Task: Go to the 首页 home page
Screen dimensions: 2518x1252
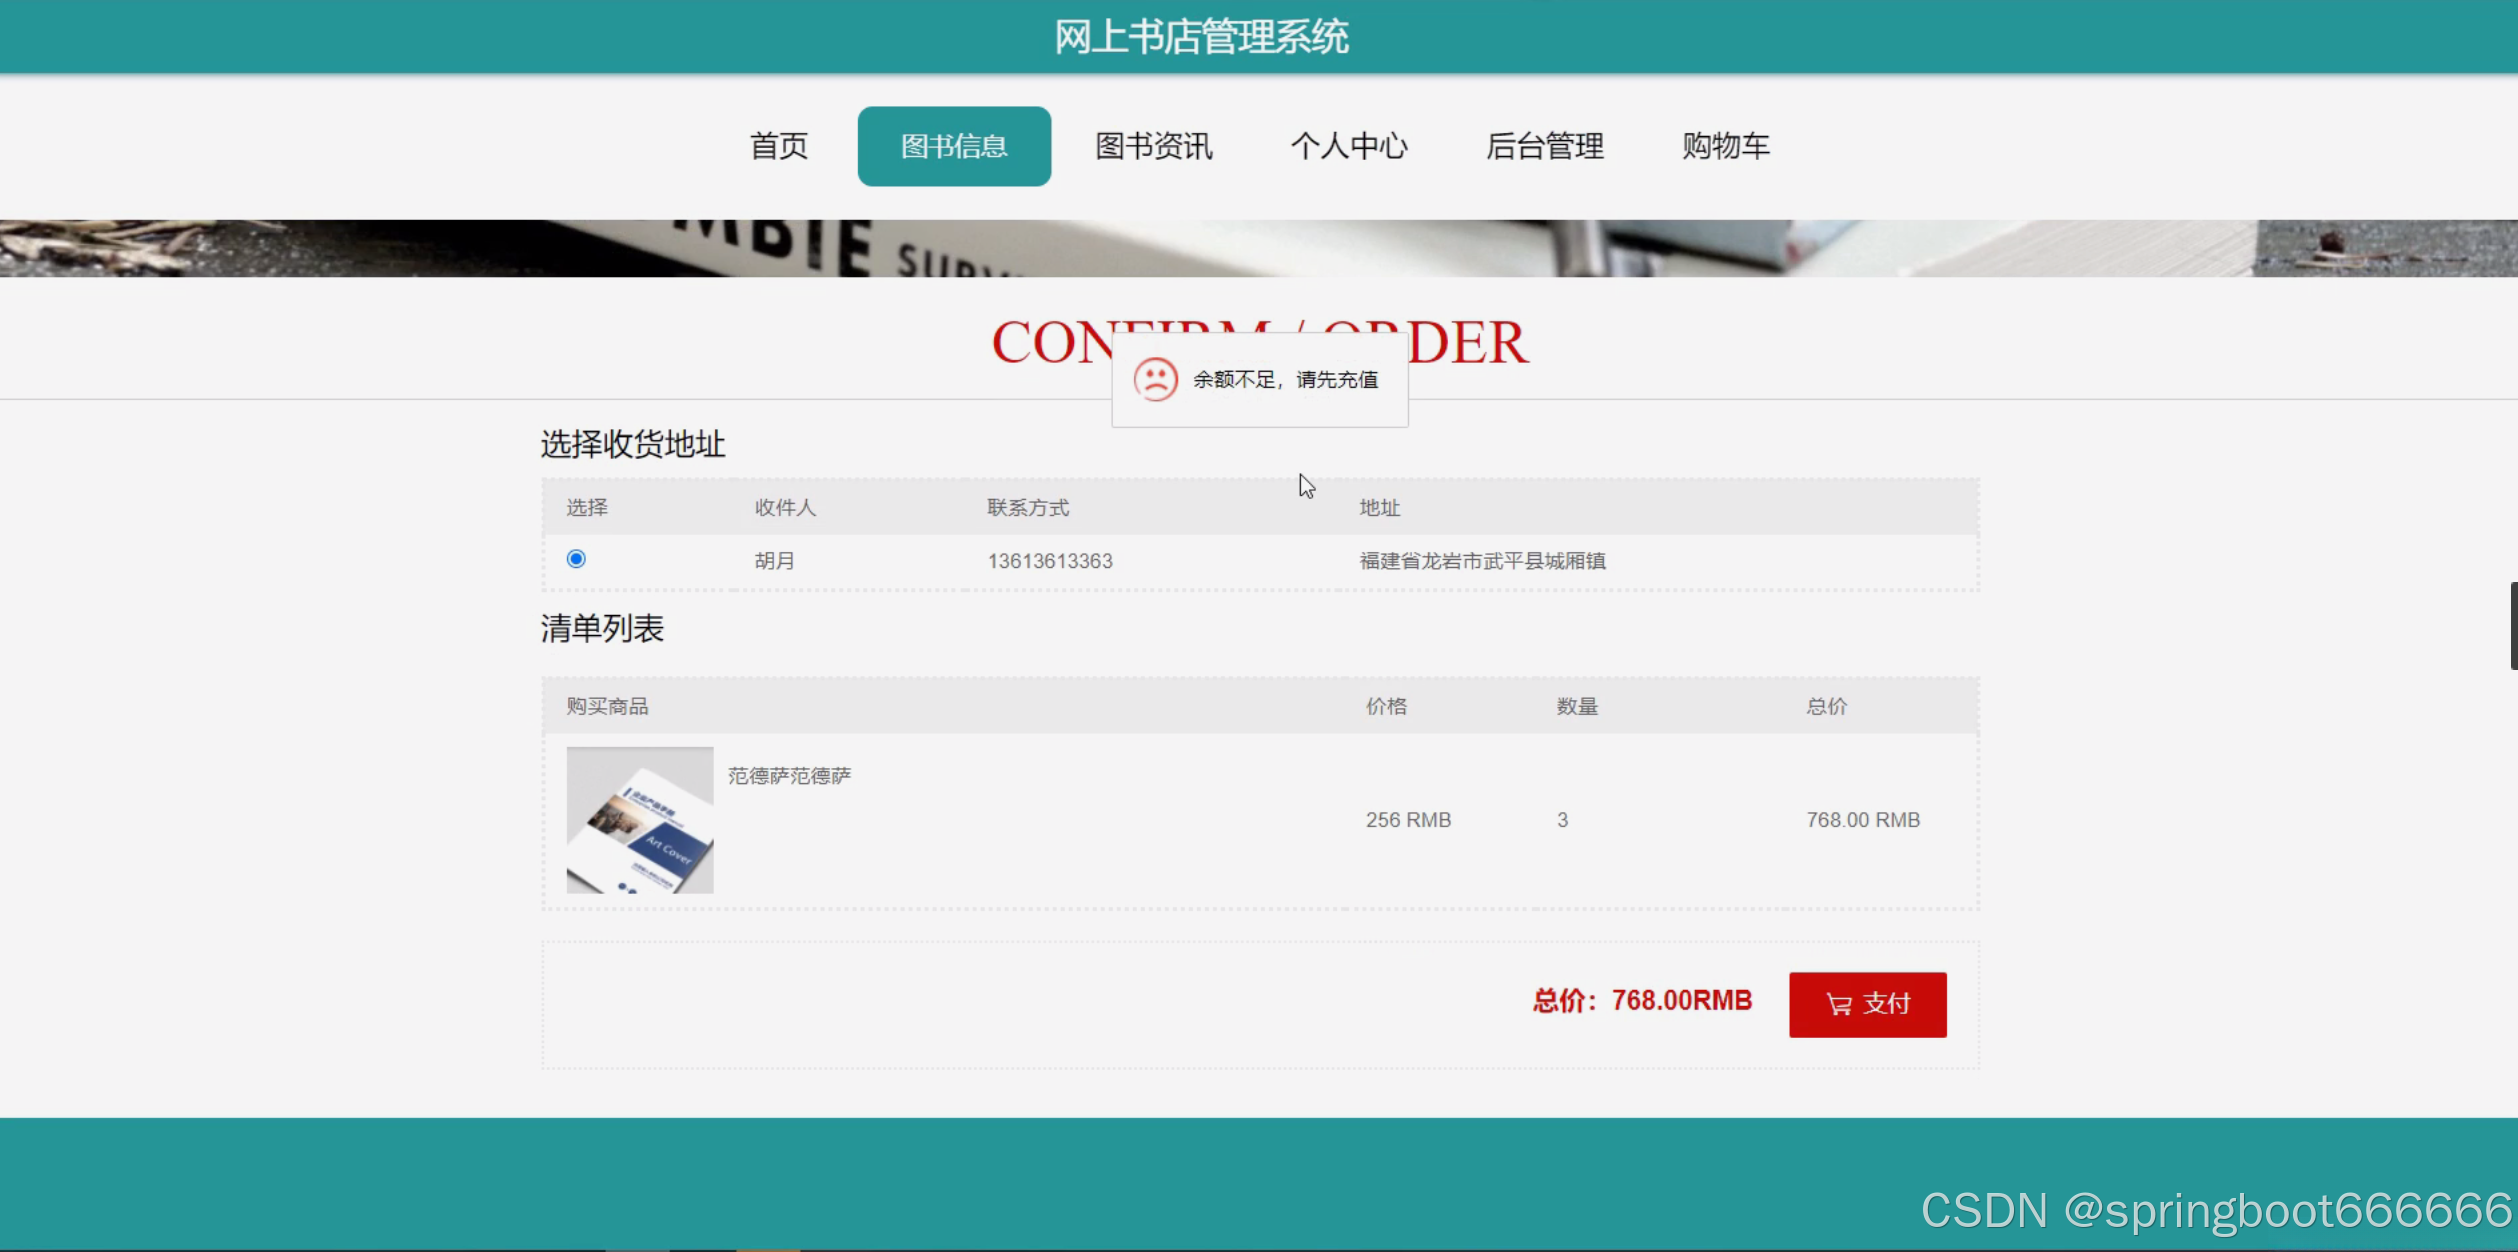Action: coord(778,146)
